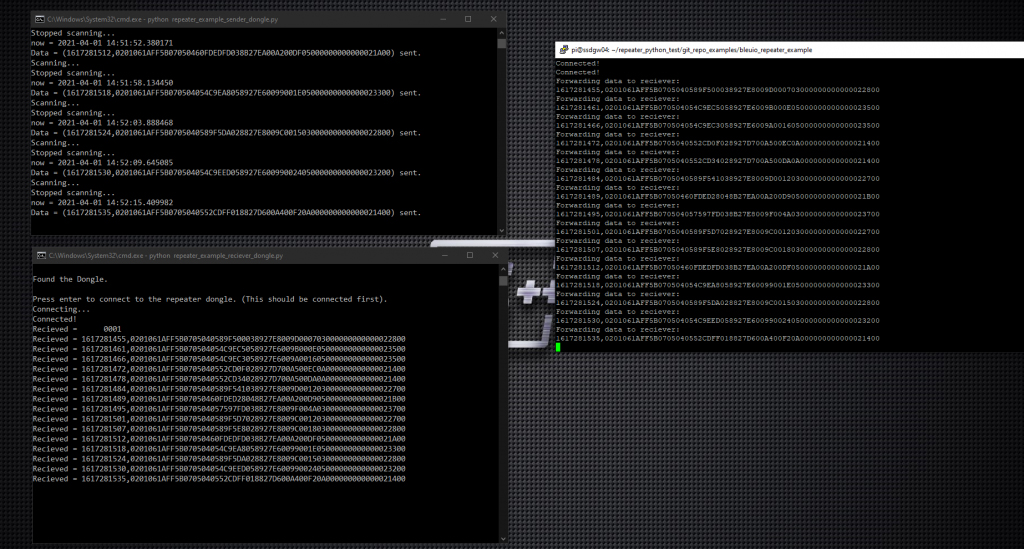This screenshot has height=549, width=1024.
Task: Click the receiver cmd window's system icon
Action: click(39, 256)
